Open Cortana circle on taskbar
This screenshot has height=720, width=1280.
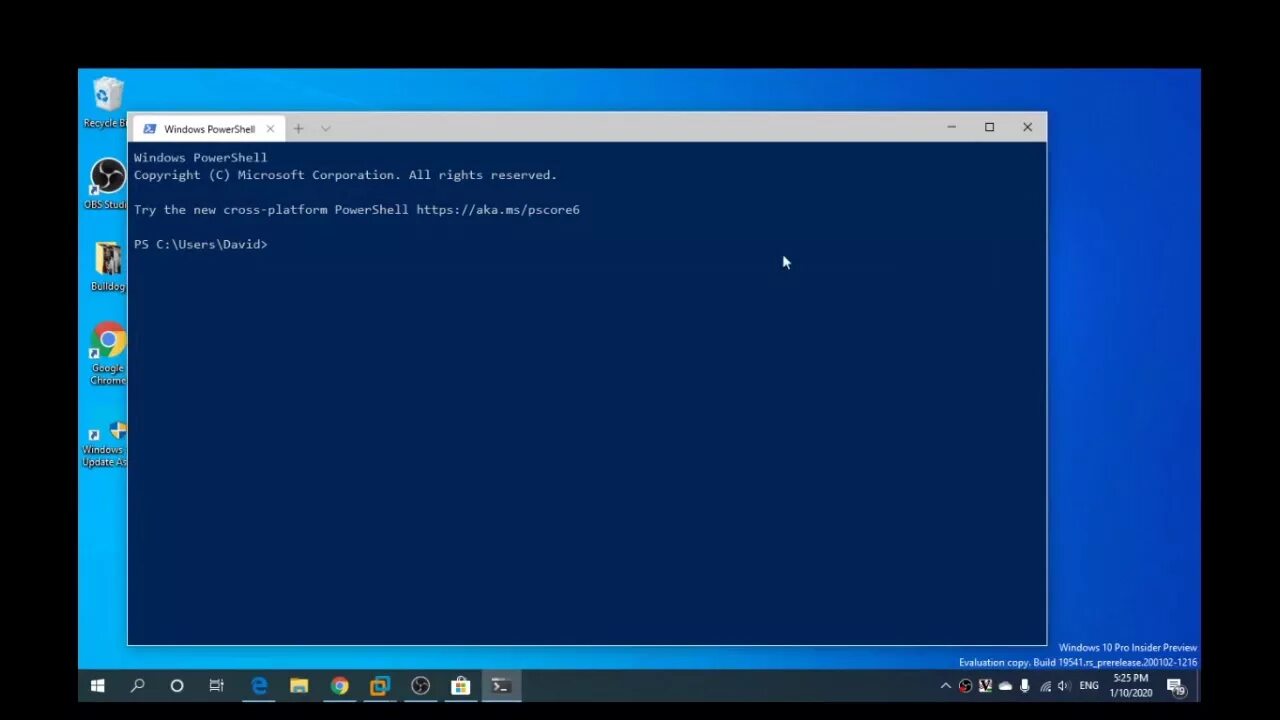click(177, 686)
